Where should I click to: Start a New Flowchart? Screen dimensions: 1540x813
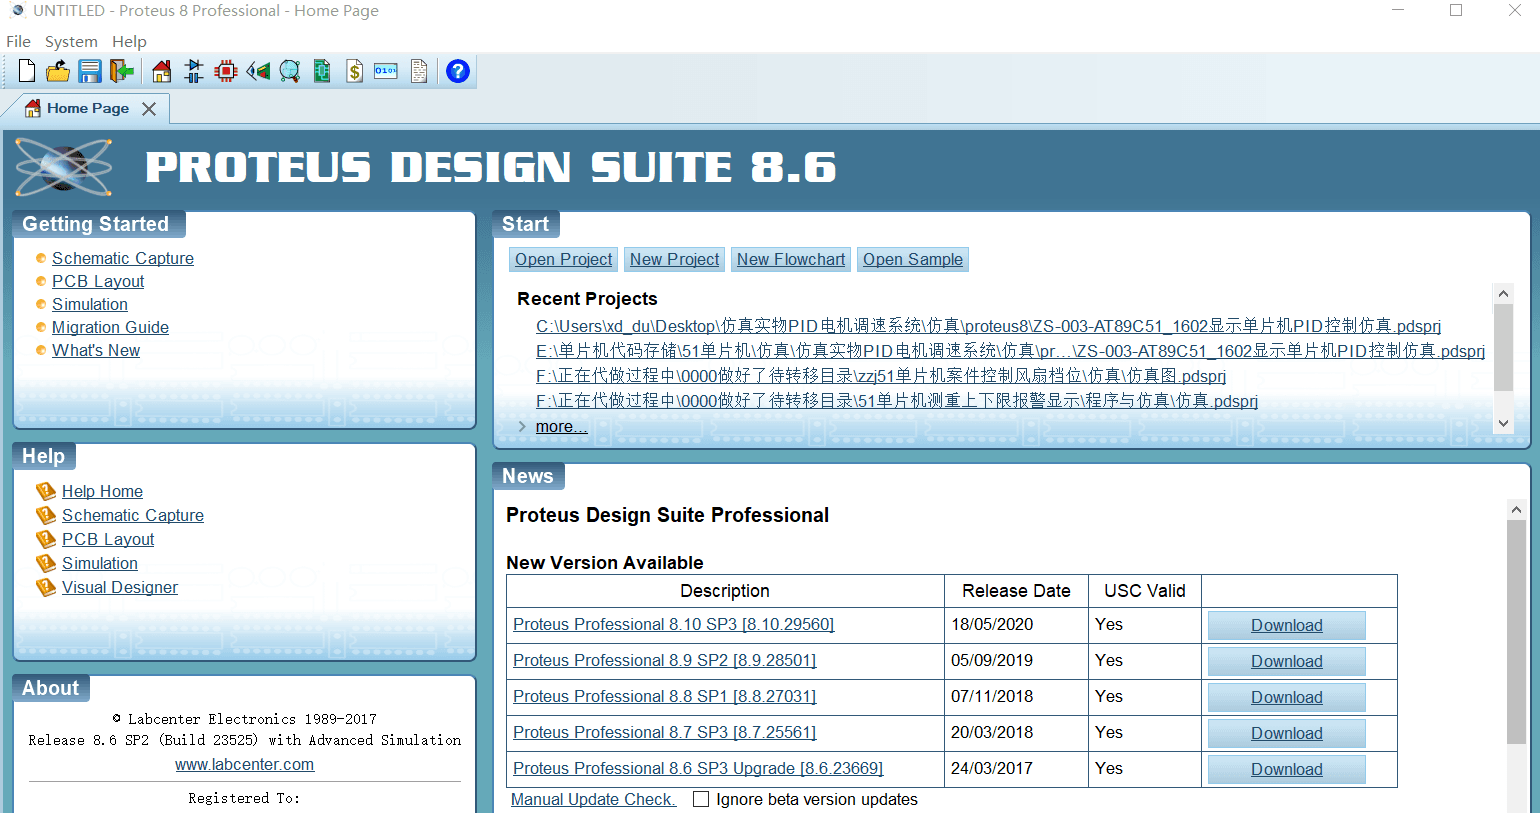pos(790,259)
